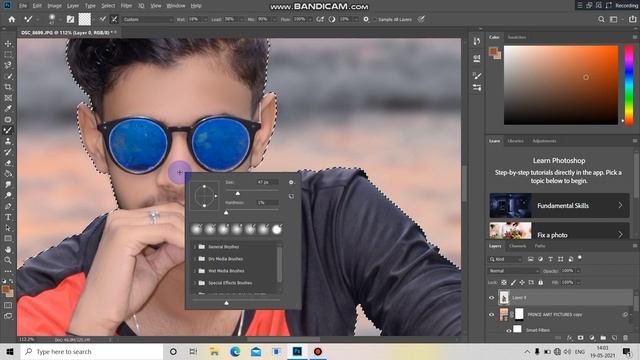The height and width of the screenshot is (360, 640).
Task: Click the delete layer trash icon
Action: pos(625,338)
